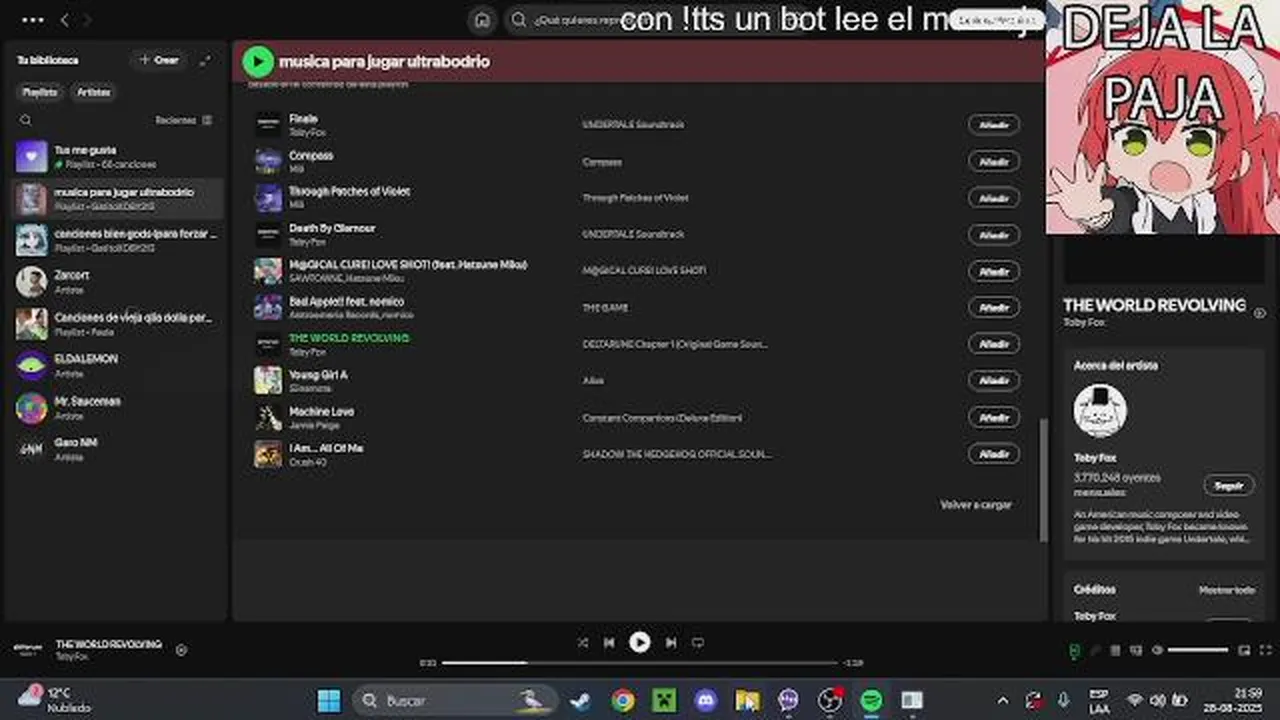Click the Machine Love album cover thumbnail
The width and height of the screenshot is (1280, 720).
(268, 417)
